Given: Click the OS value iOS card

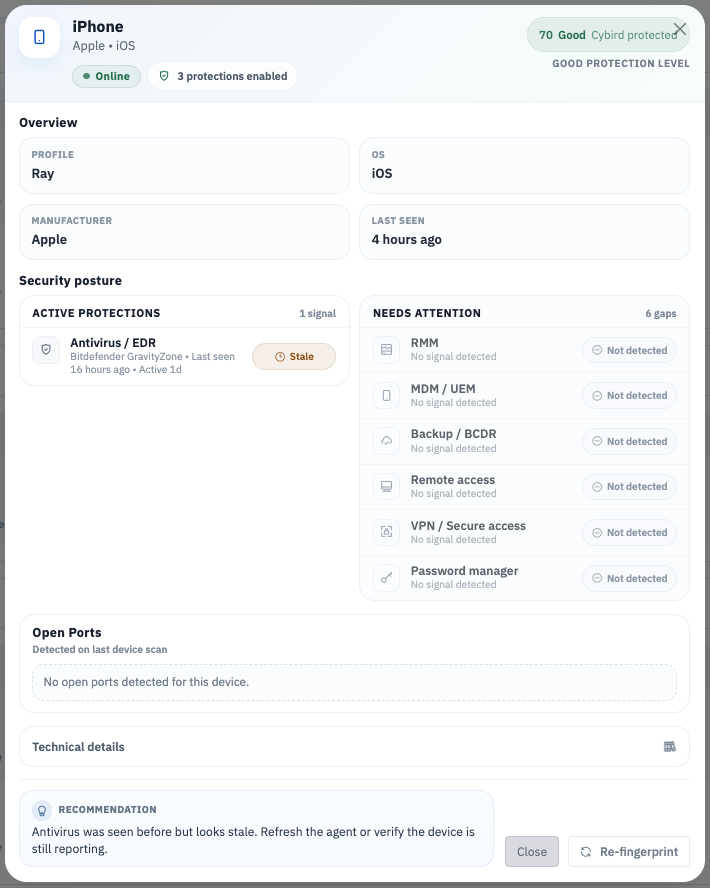Looking at the screenshot, I should tap(524, 165).
